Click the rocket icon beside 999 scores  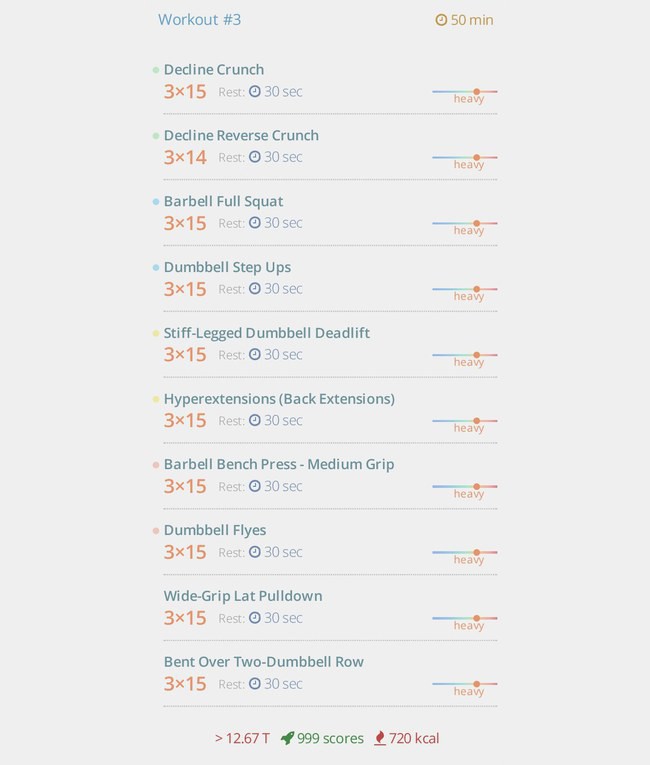tap(287, 738)
